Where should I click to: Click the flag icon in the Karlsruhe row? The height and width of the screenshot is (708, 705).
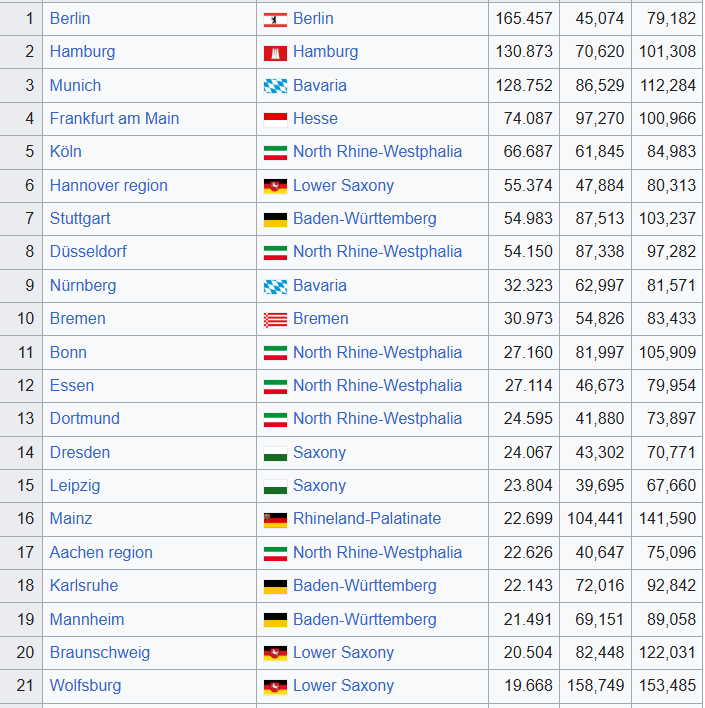coord(275,587)
